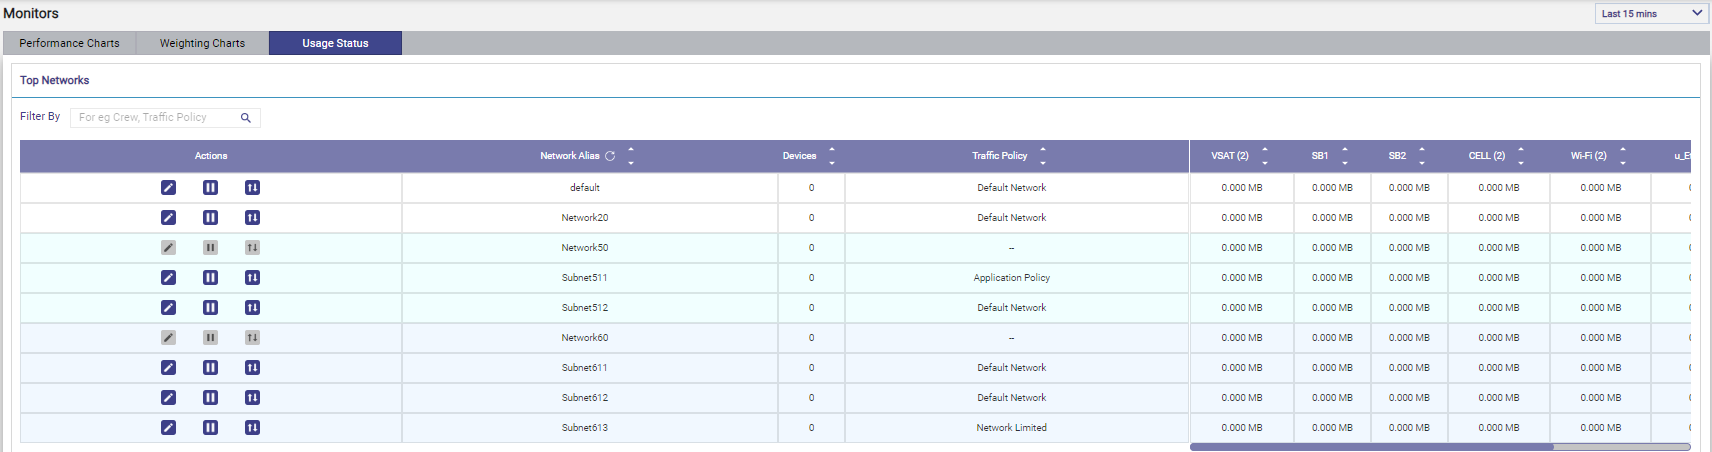Screen dimensions: 1712x452
Task: Pause the Subnet612 network
Action: [210, 398]
